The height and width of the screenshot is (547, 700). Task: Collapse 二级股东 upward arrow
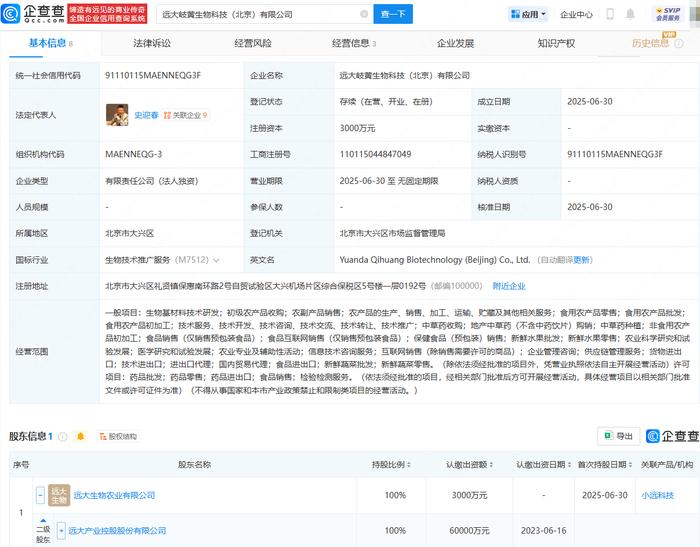point(43,521)
